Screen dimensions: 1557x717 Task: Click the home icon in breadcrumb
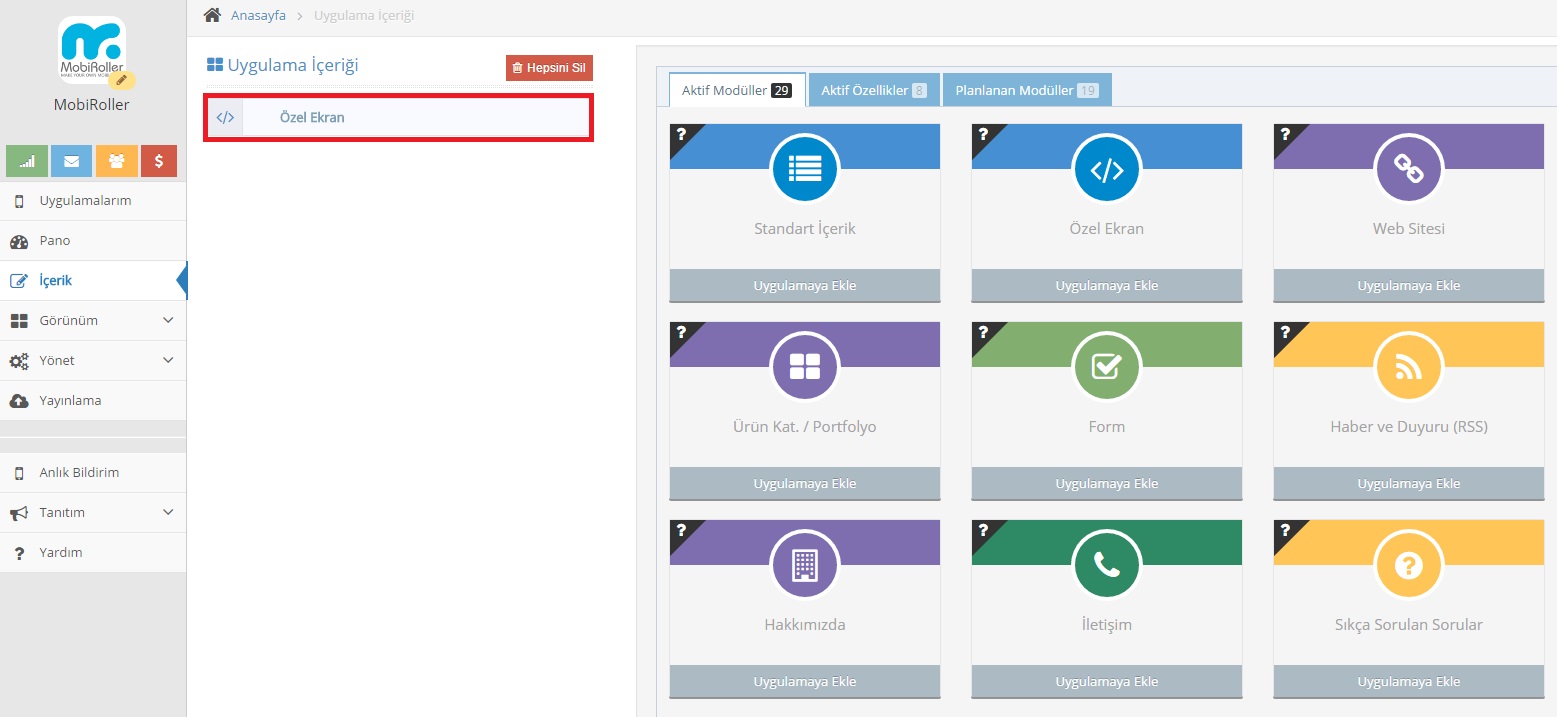(x=212, y=15)
